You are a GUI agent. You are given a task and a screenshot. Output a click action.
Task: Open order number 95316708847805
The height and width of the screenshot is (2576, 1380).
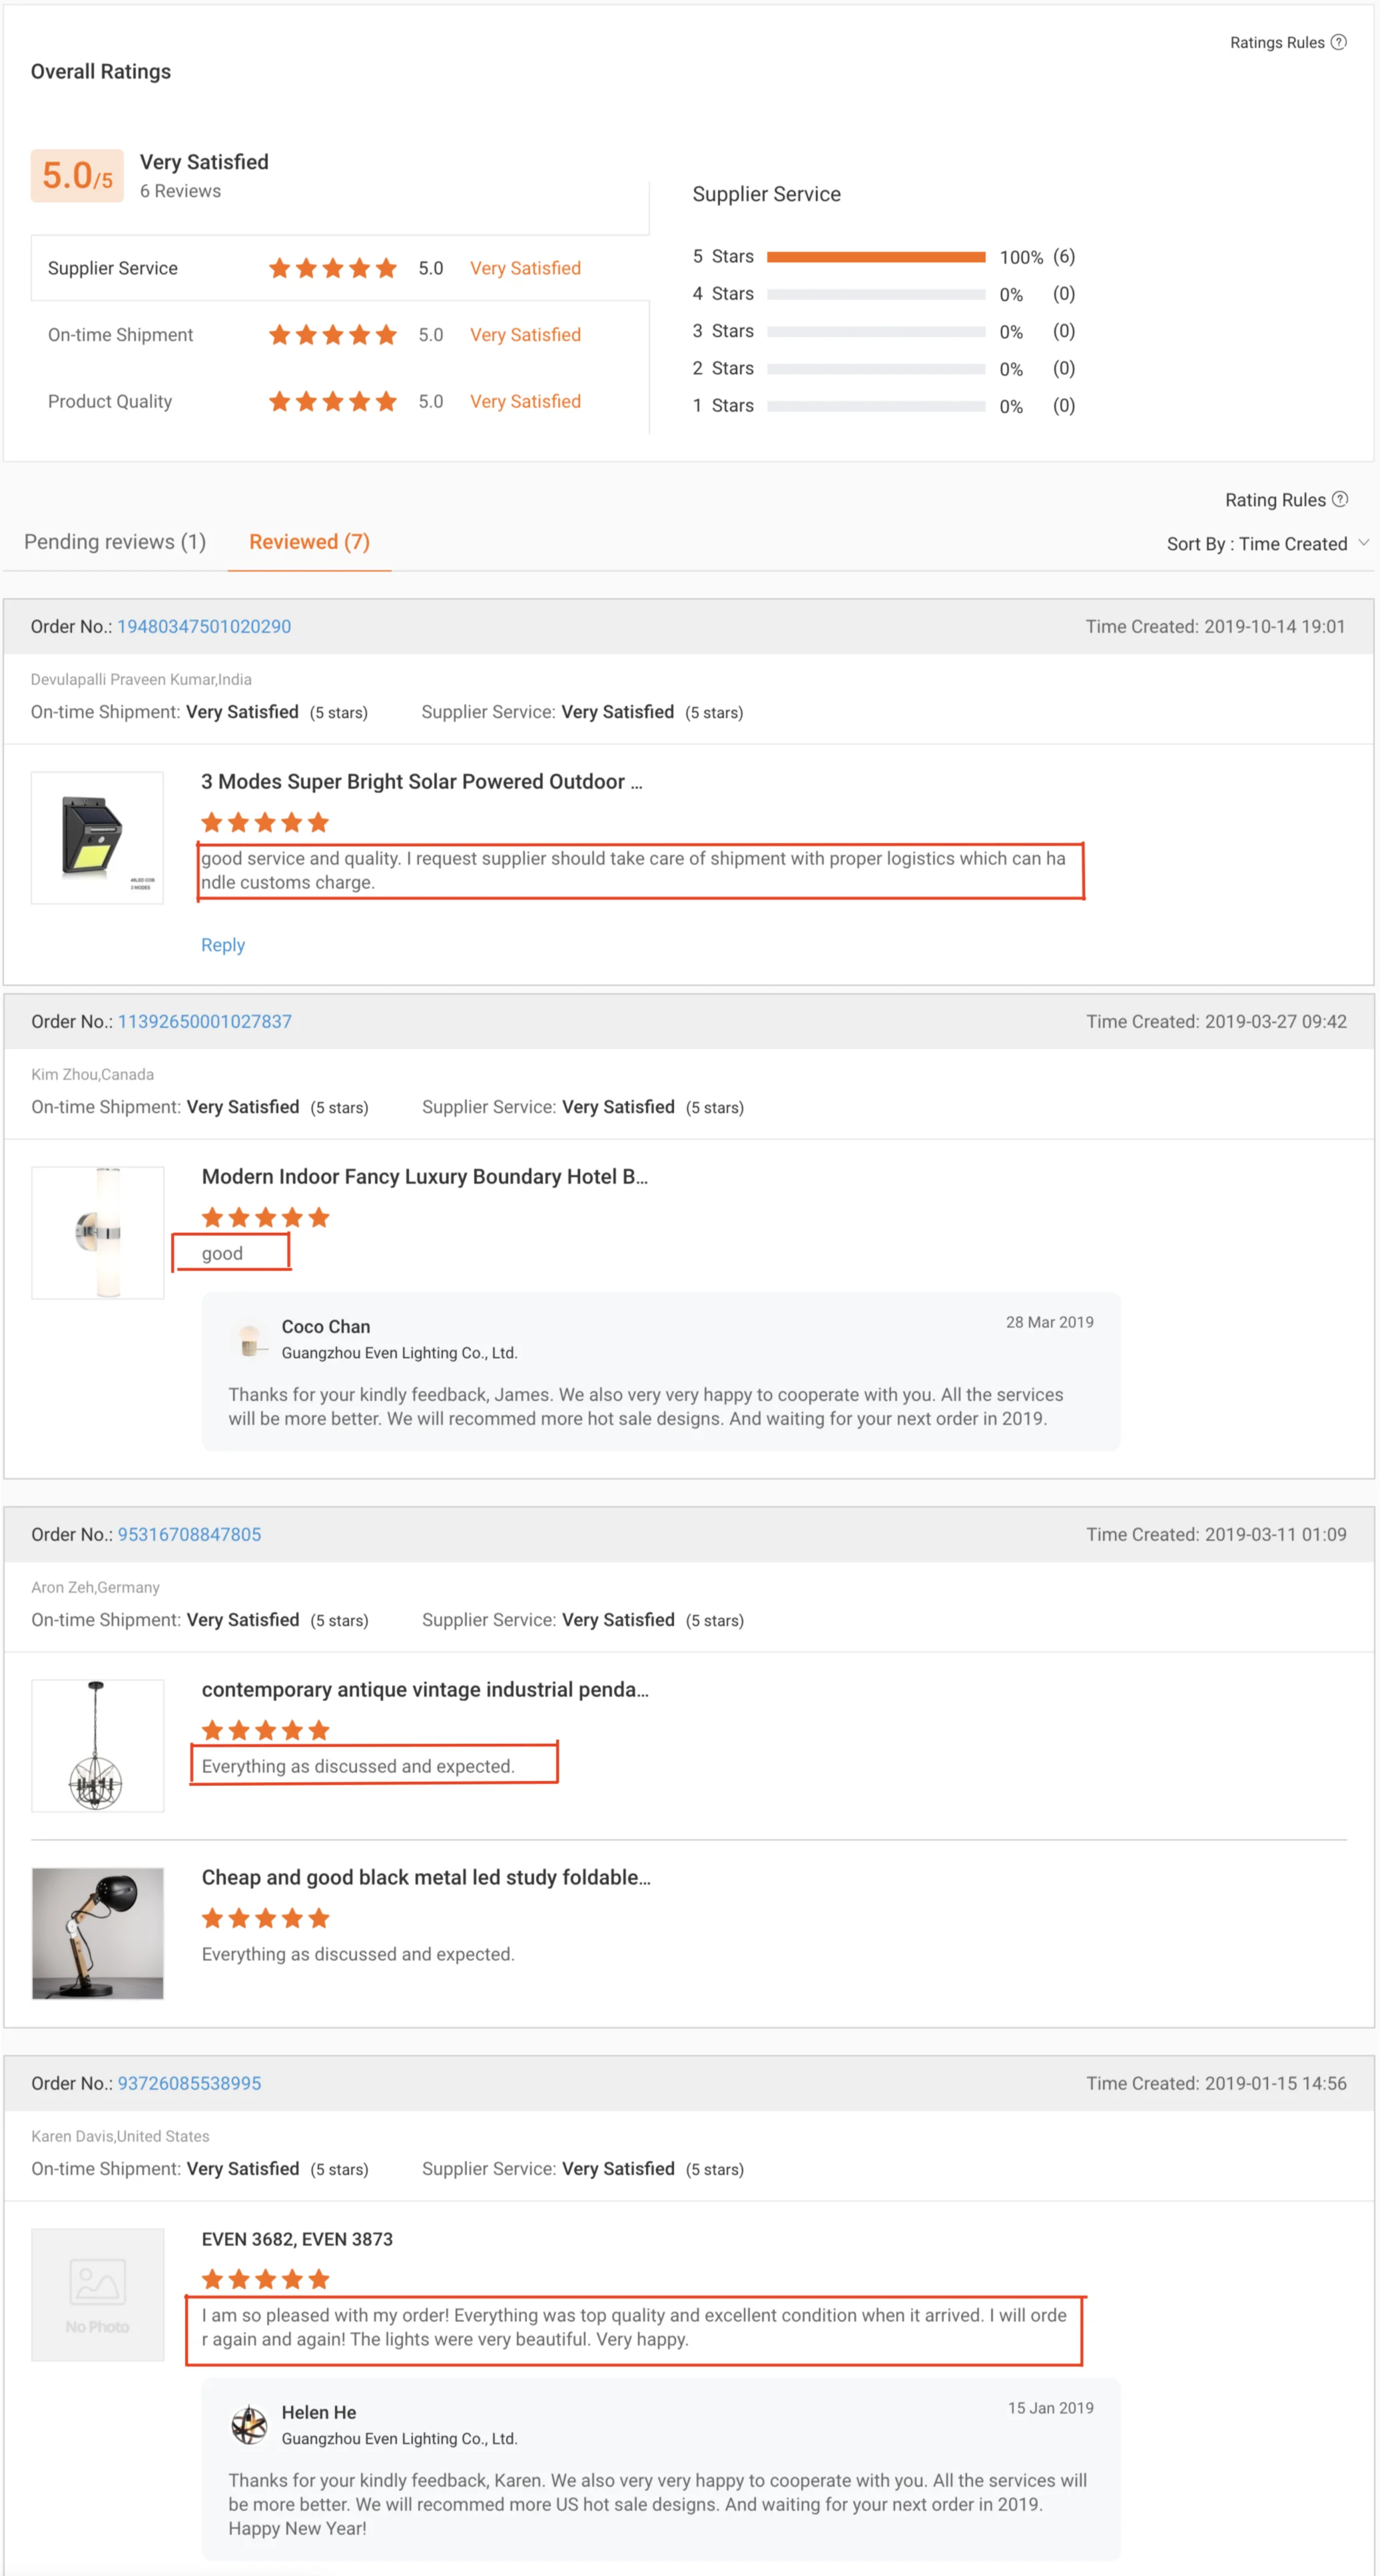click(x=189, y=1534)
